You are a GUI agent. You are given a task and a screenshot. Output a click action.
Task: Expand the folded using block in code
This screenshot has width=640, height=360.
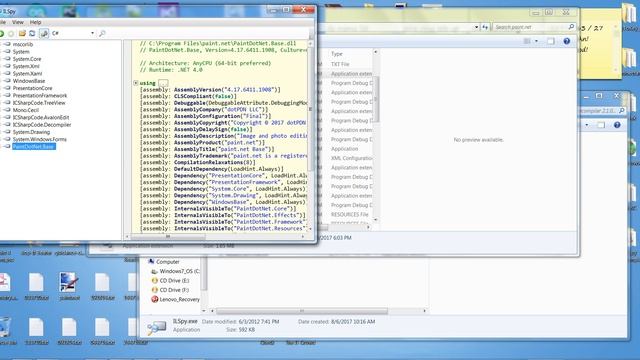tap(136, 83)
